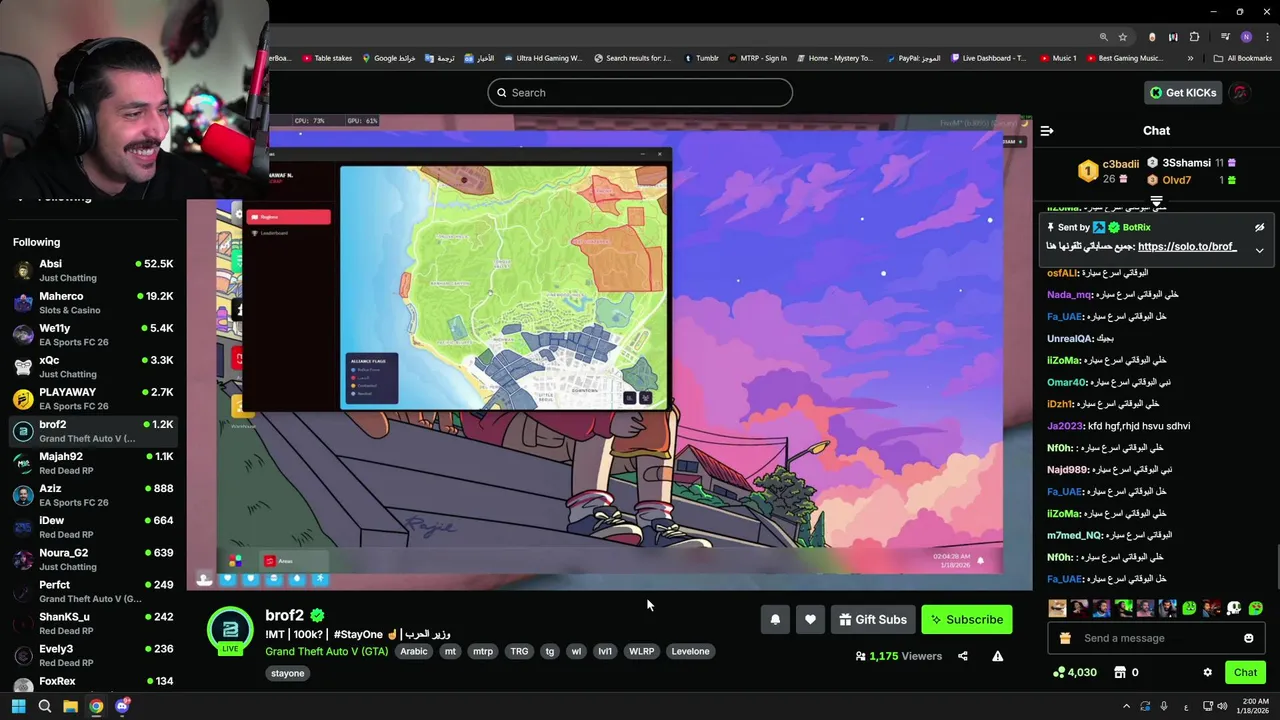The height and width of the screenshot is (720, 1280).
Task: Open Table stakes bookmark
Action: 327,58
